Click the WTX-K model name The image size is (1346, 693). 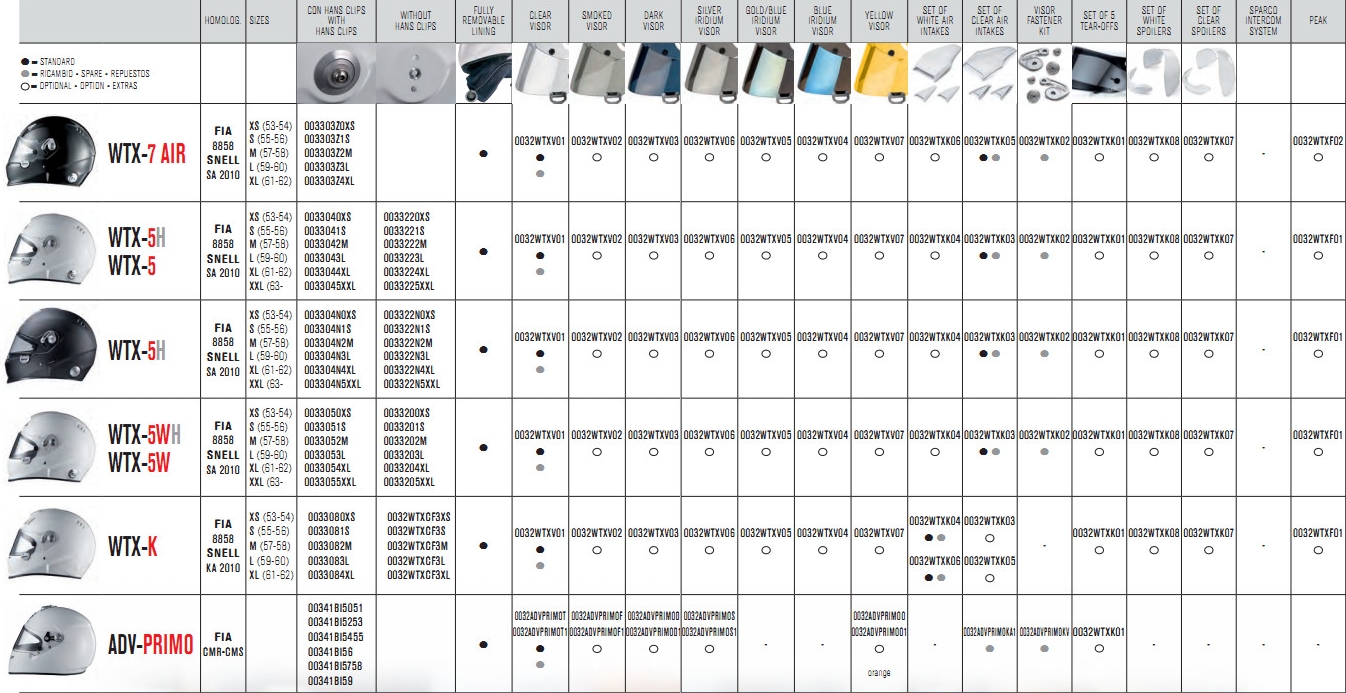click(x=133, y=547)
